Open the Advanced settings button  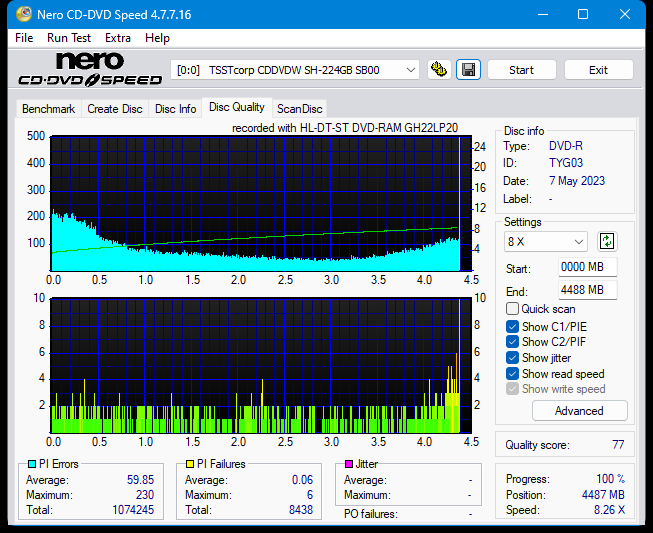coord(579,411)
